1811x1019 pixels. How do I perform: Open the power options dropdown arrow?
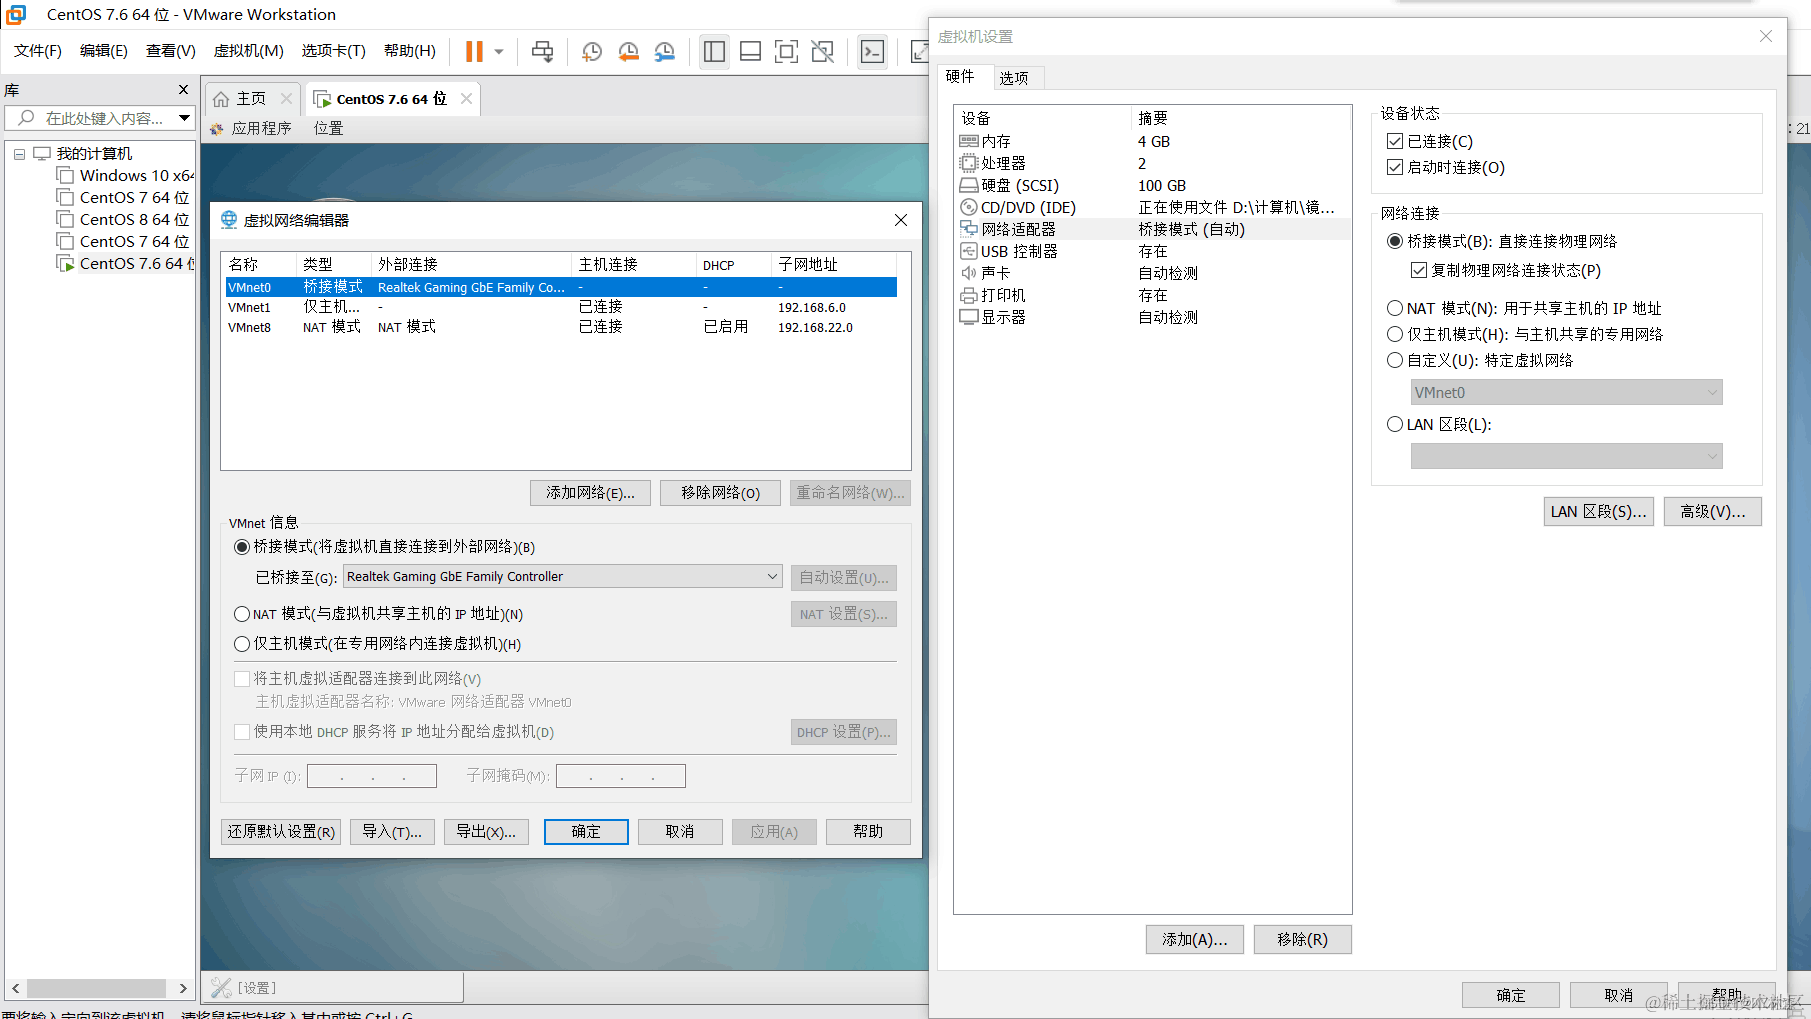(499, 51)
